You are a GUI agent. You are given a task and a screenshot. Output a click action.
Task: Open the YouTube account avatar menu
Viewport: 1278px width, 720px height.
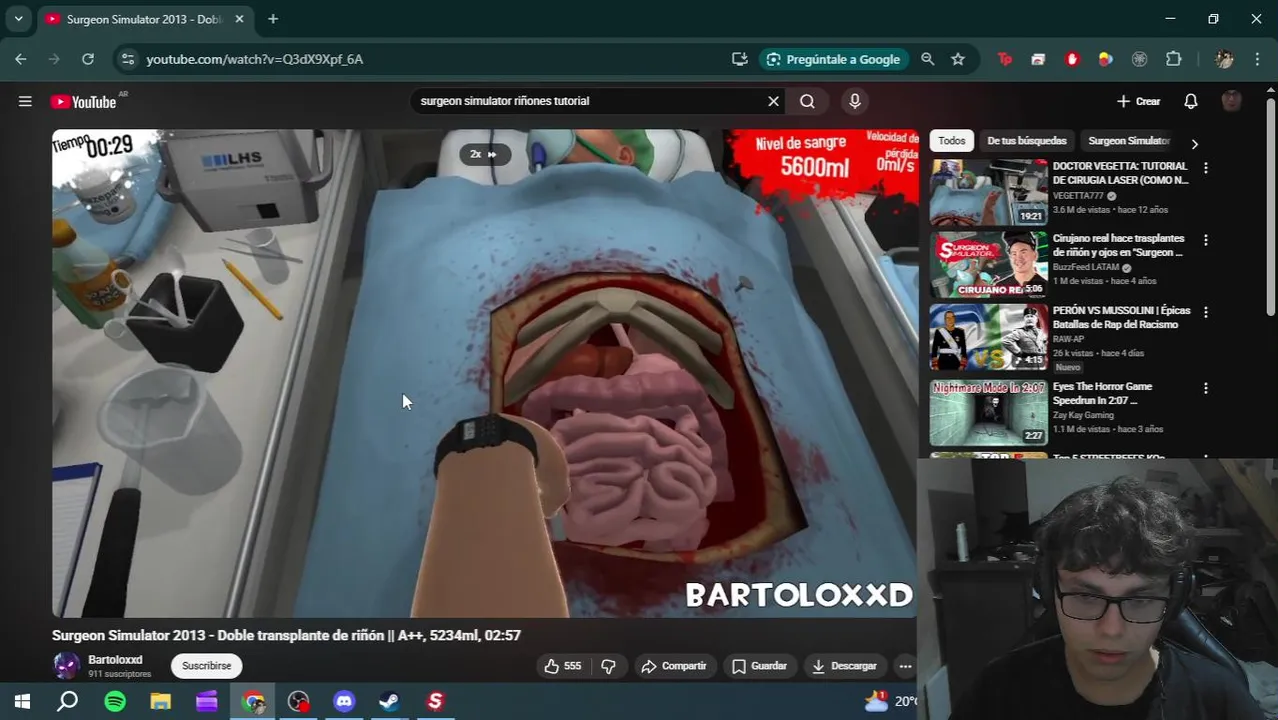1232,101
